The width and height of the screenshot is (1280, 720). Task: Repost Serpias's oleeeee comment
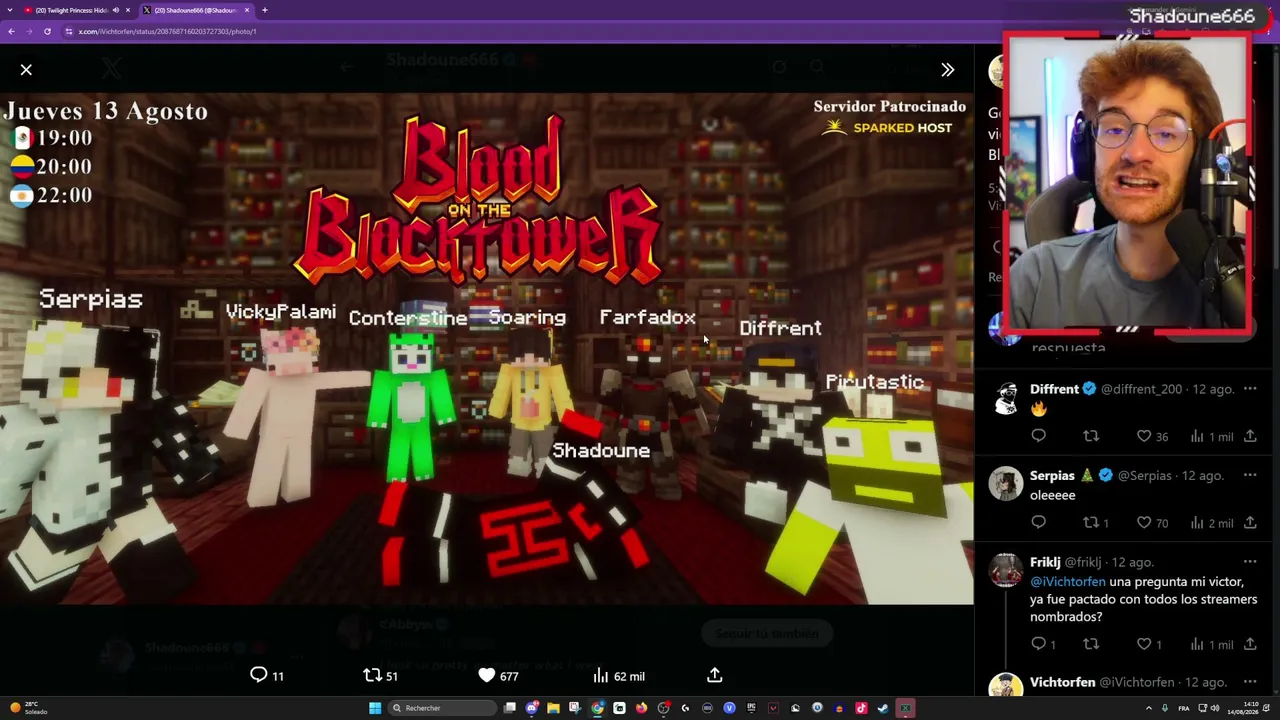1096,522
